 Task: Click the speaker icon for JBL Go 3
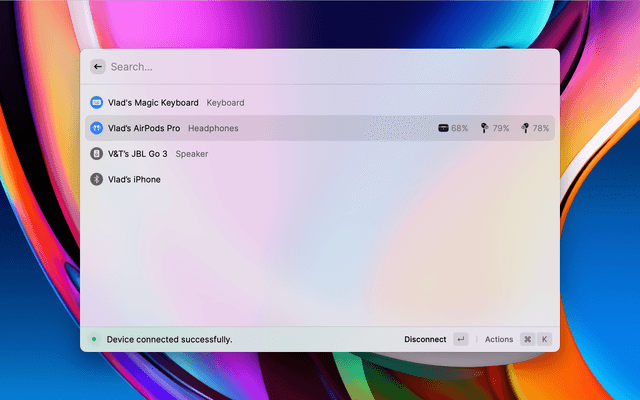97,154
